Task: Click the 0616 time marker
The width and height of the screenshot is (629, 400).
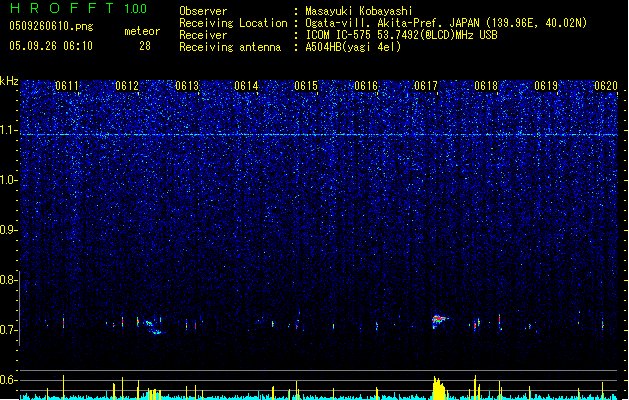Action: (x=366, y=86)
